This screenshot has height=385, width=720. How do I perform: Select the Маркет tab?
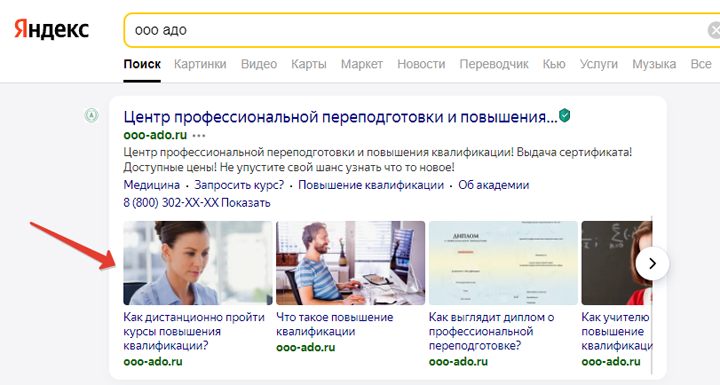[x=362, y=64]
